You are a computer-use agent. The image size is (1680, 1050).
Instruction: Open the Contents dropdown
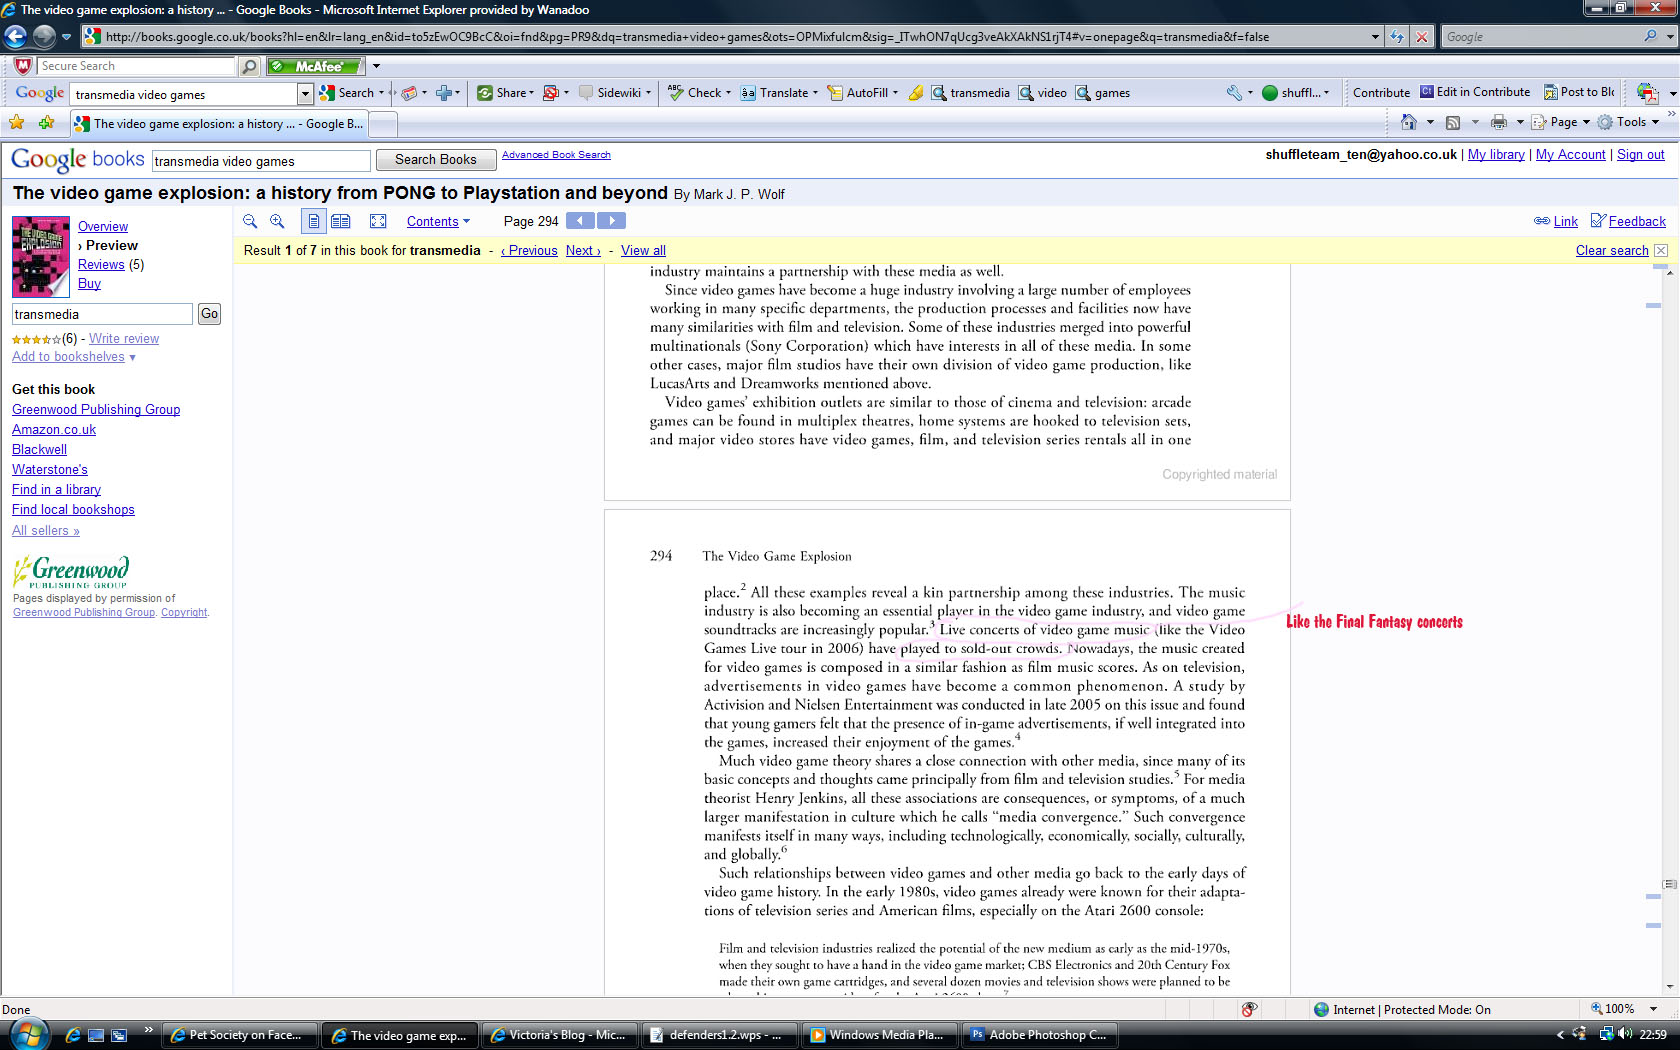click(438, 221)
